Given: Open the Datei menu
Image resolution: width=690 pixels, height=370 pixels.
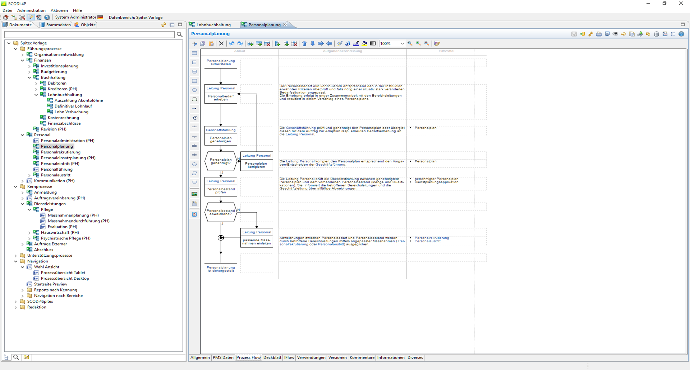Looking at the screenshot, I should [x=7, y=10].
